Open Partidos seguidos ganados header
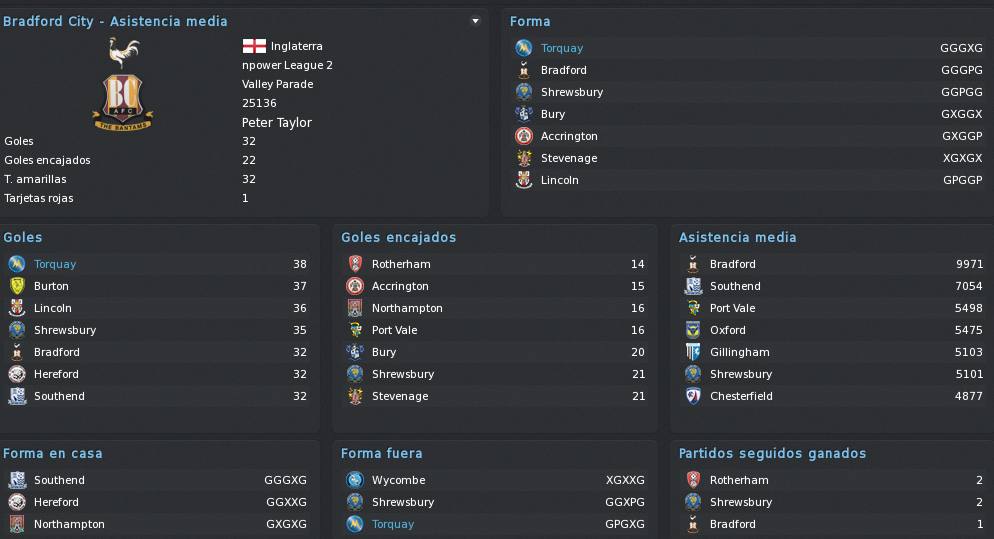The width and height of the screenshot is (994, 539). click(x=772, y=453)
